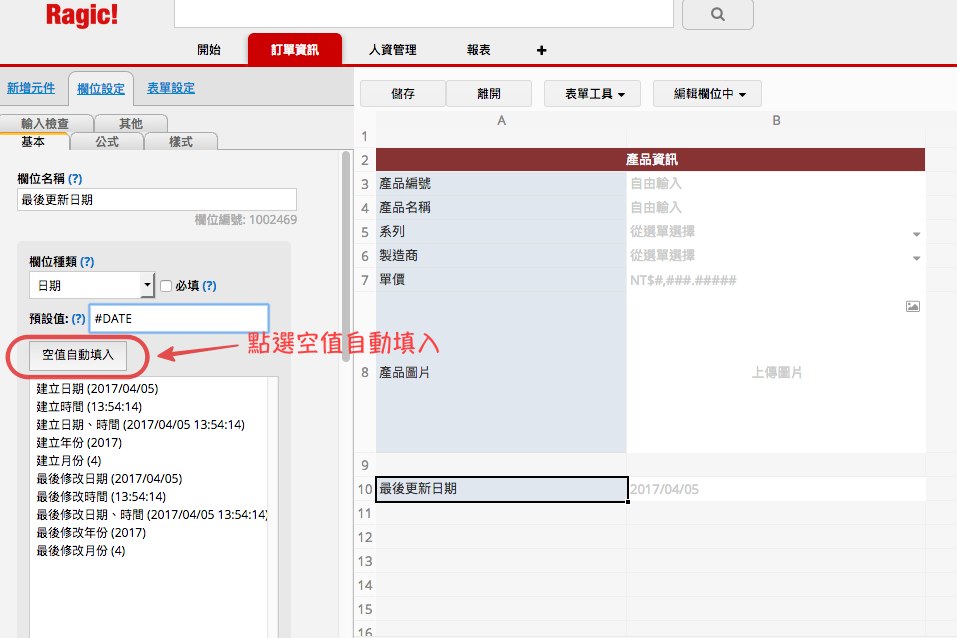This screenshot has width=957, height=638.
Task: Toggle the 必填 checkbox
Action: (167, 286)
